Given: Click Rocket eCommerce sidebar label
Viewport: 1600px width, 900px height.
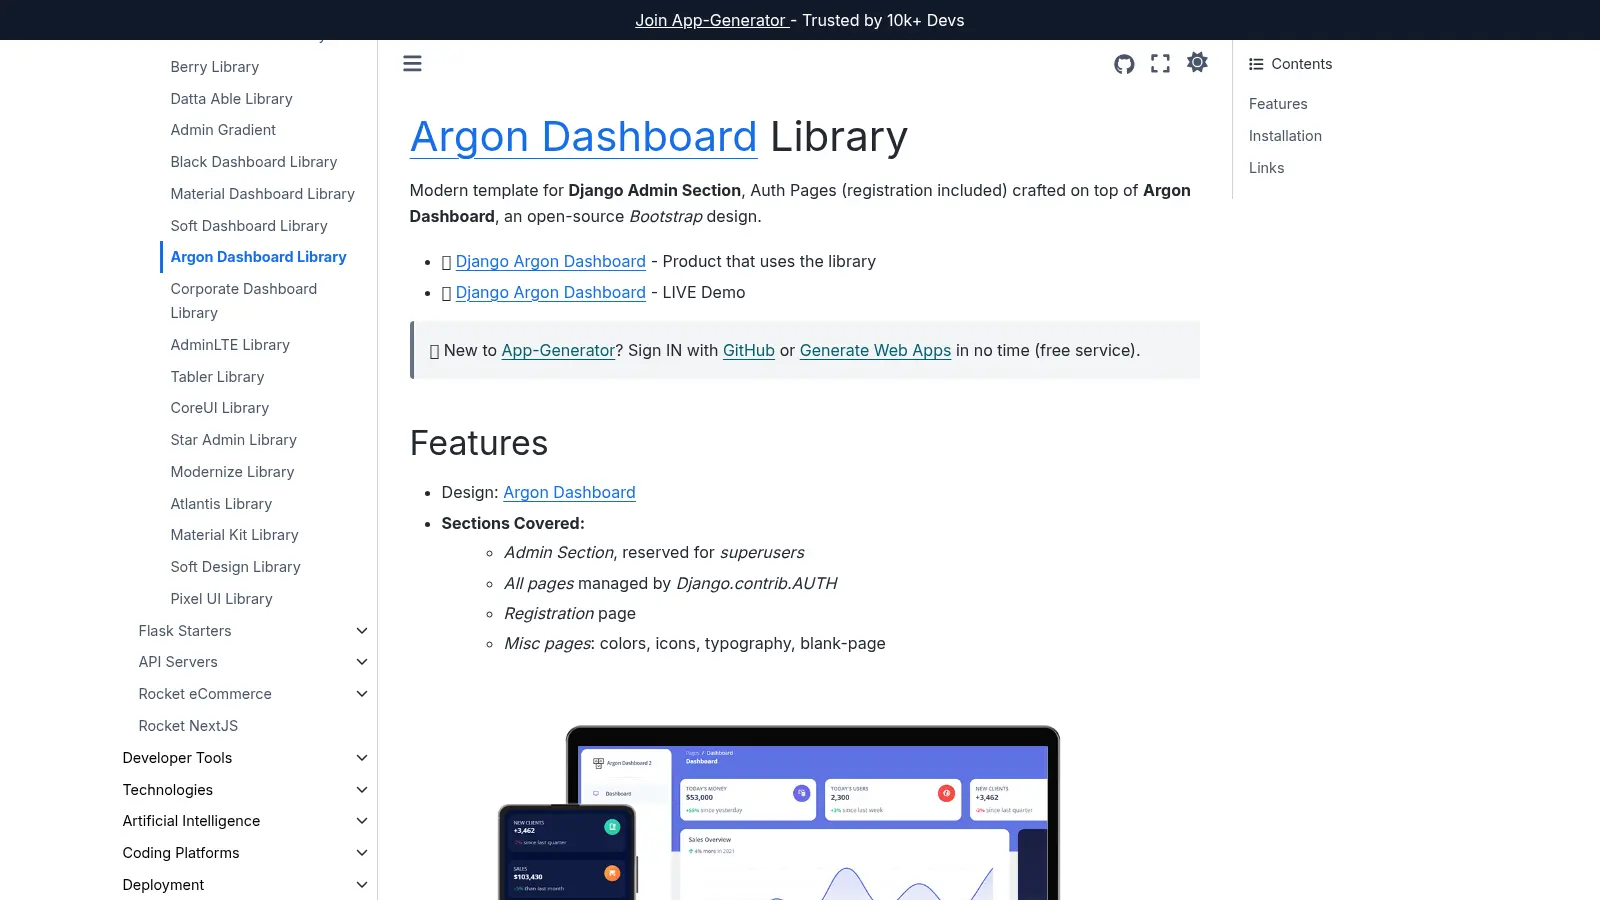Looking at the screenshot, I should 205,694.
